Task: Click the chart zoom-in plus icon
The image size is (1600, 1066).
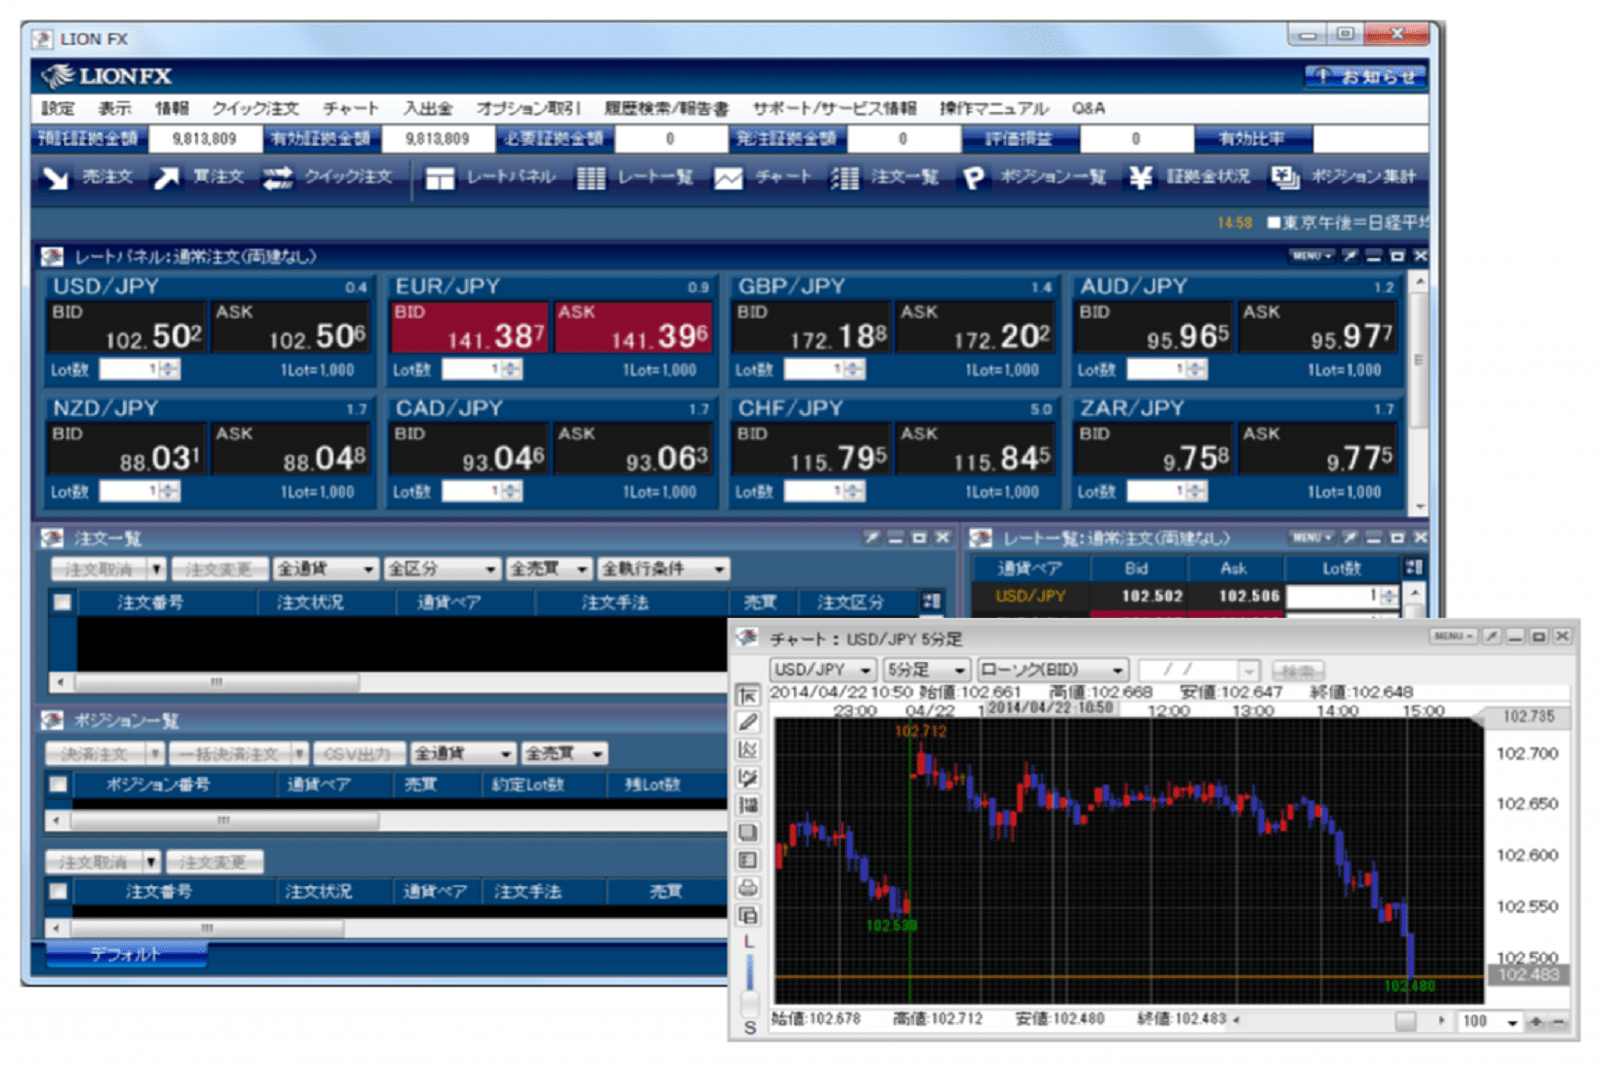Action: [1536, 1021]
